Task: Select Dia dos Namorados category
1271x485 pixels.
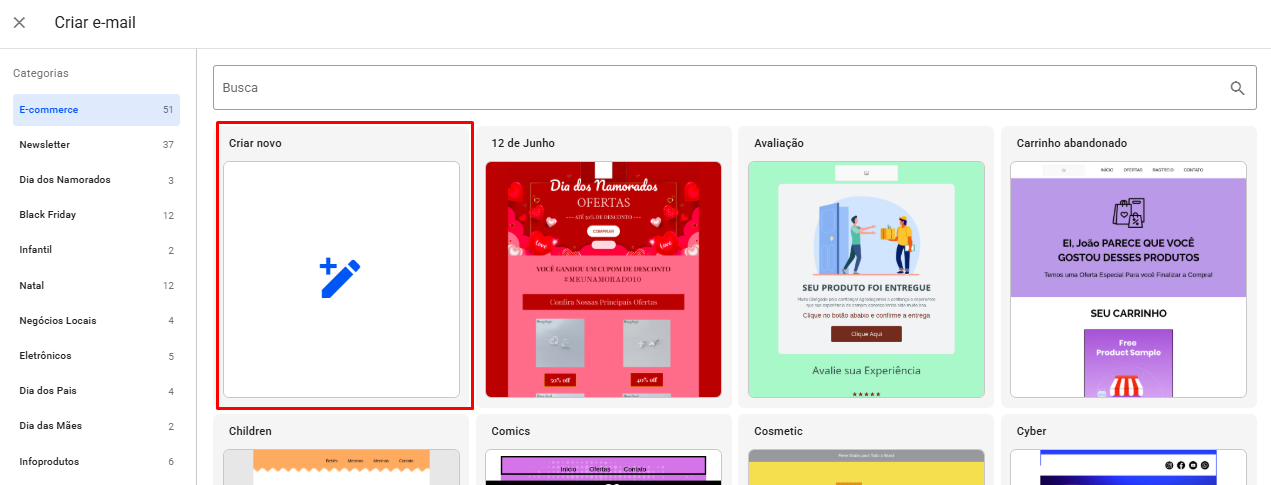Action: (x=96, y=180)
